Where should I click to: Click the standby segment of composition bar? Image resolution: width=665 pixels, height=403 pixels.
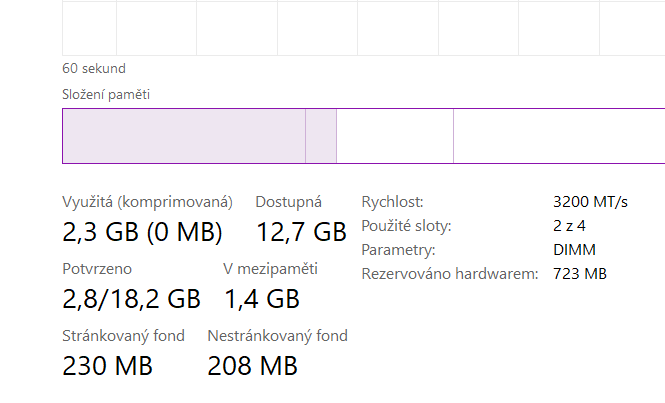click(395, 135)
